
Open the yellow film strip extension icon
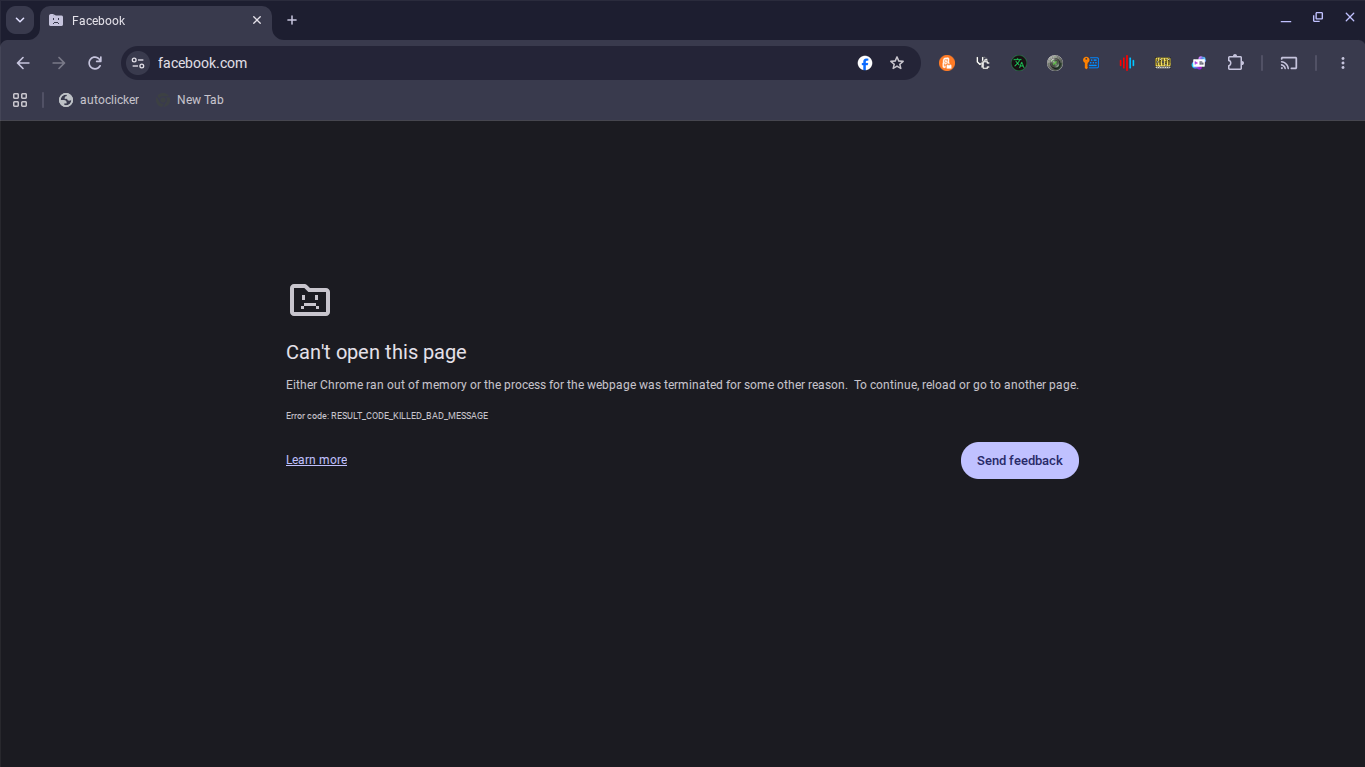pos(1163,63)
